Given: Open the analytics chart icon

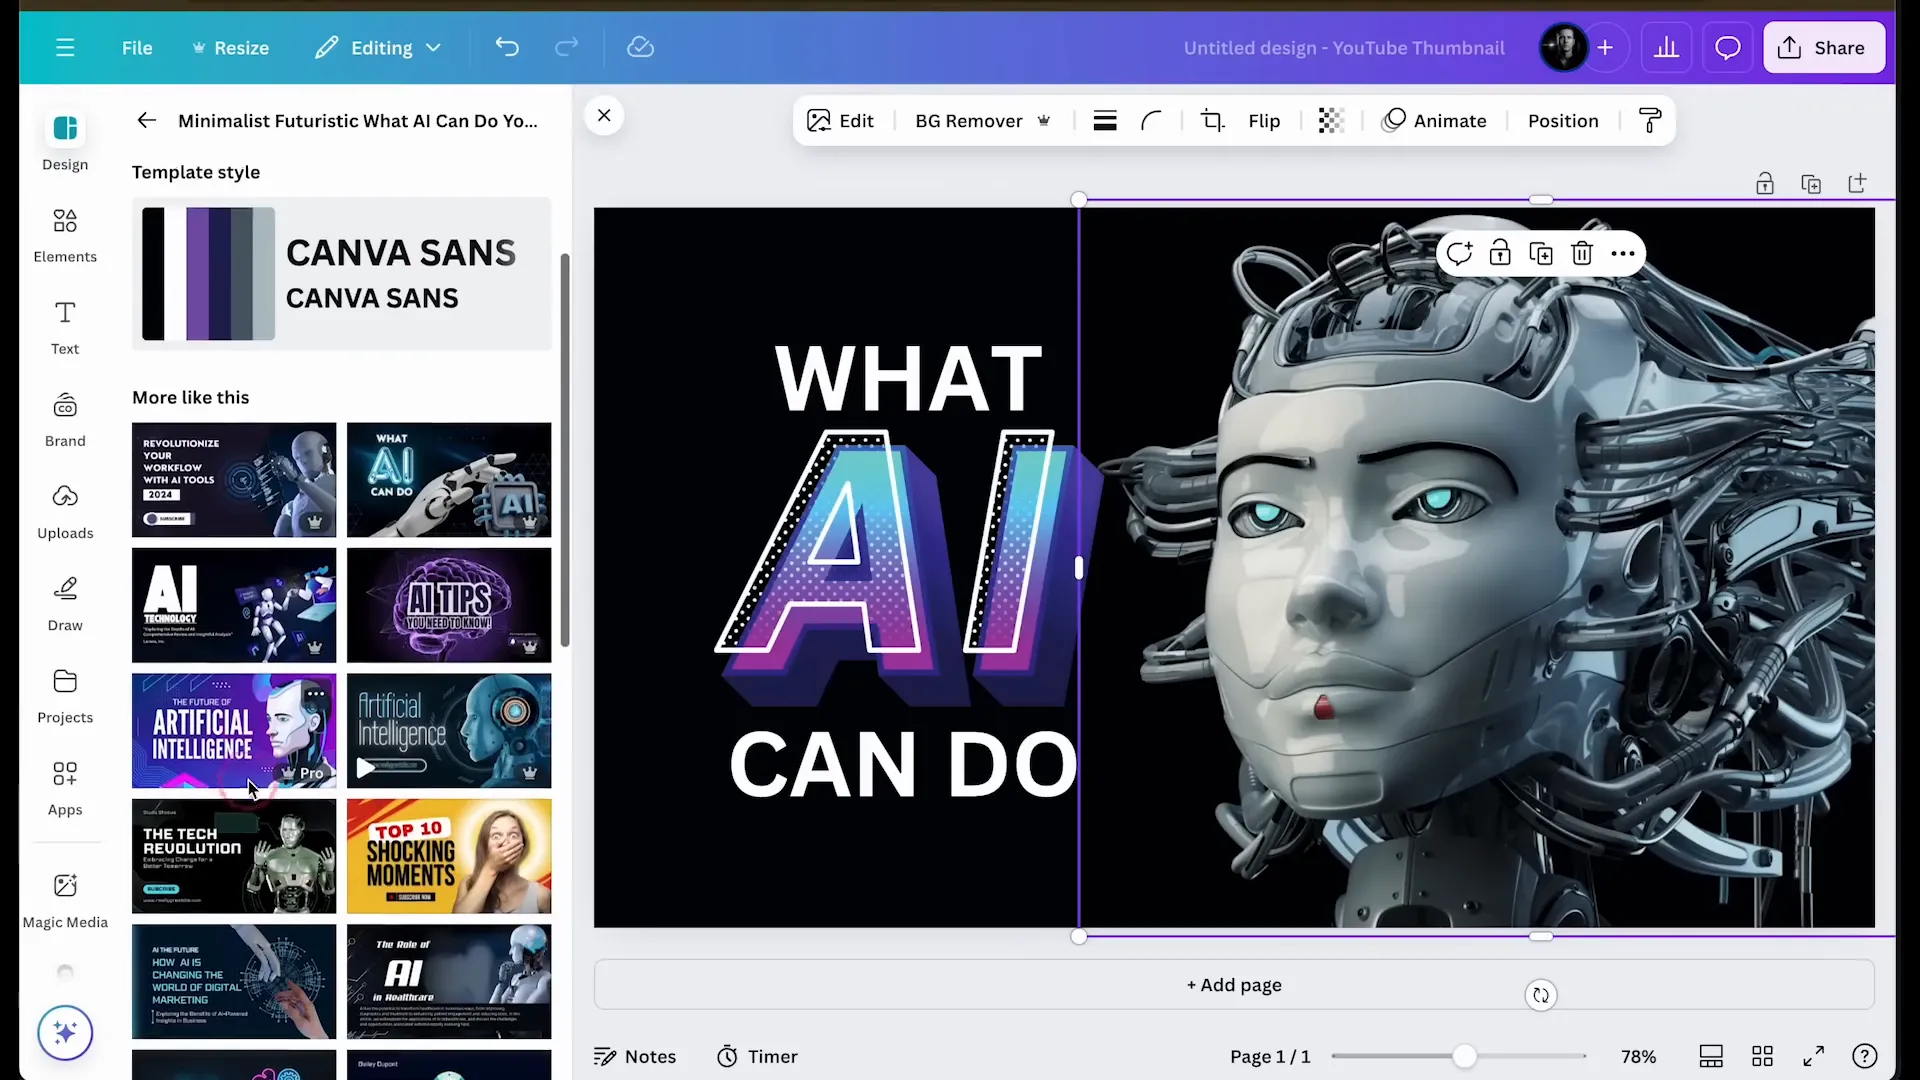Looking at the screenshot, I should pos(1666,47).
